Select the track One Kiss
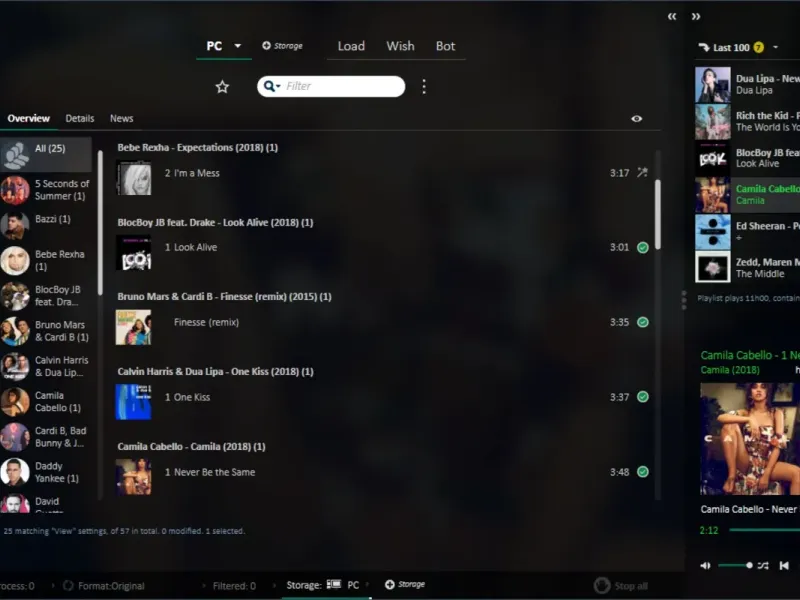The image size is (800, 600). [x=187, y=397]
